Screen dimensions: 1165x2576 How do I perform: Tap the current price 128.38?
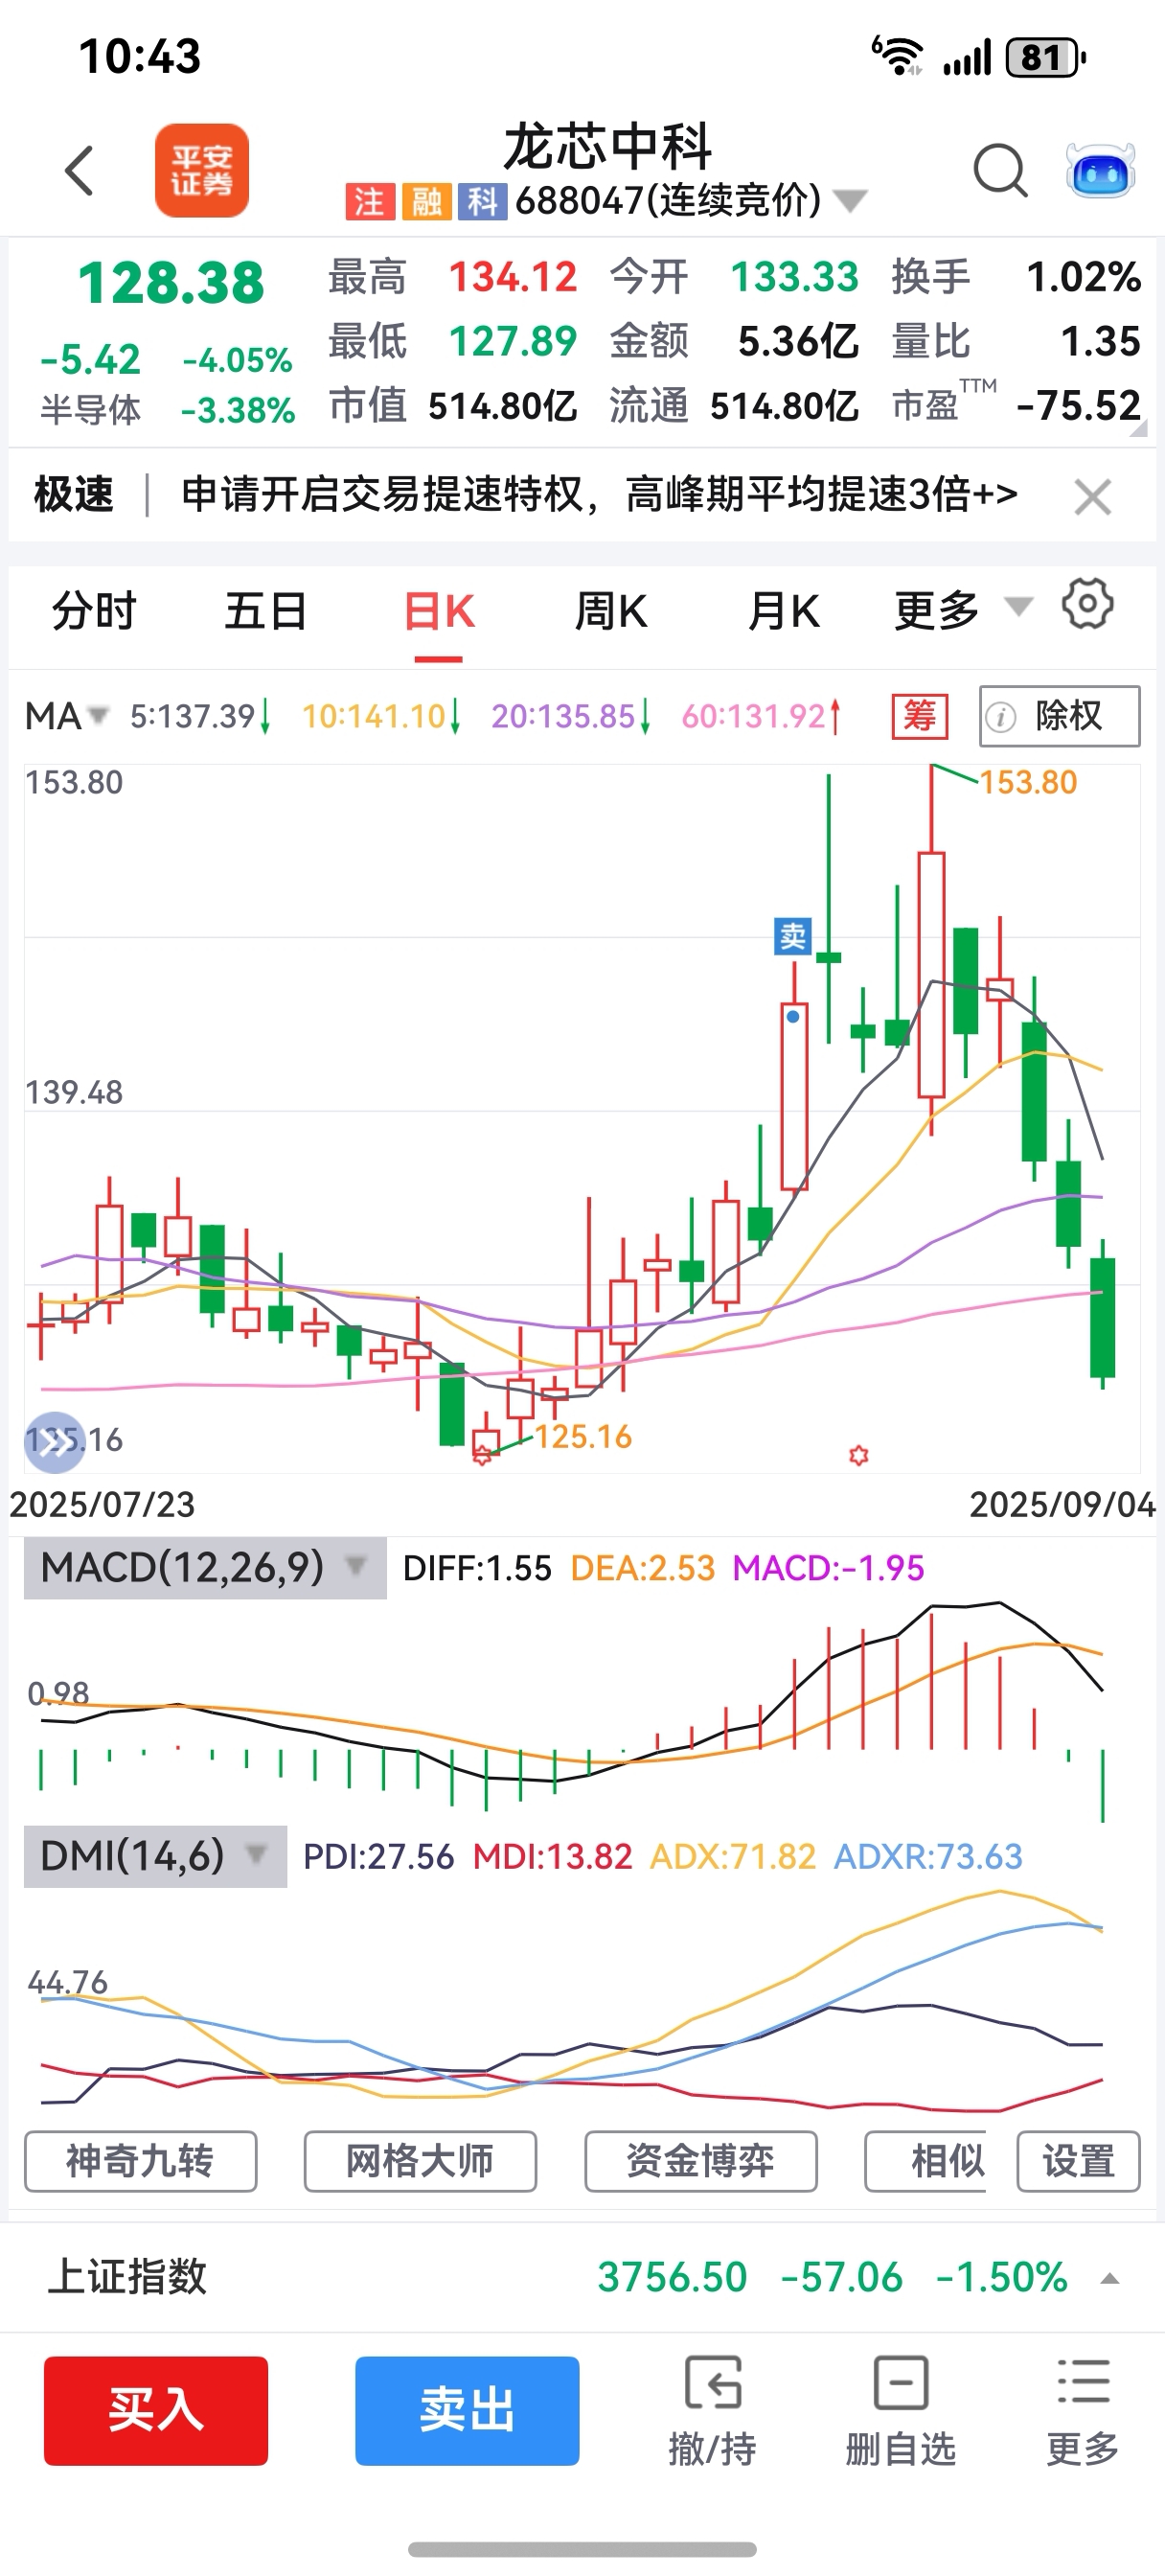click(x=171, y=283)
